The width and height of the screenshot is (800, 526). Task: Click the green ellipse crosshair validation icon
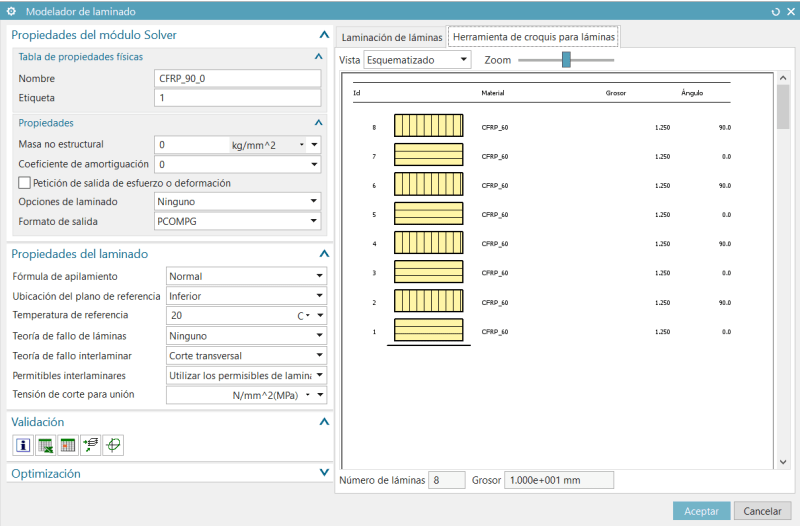point(113,445)
